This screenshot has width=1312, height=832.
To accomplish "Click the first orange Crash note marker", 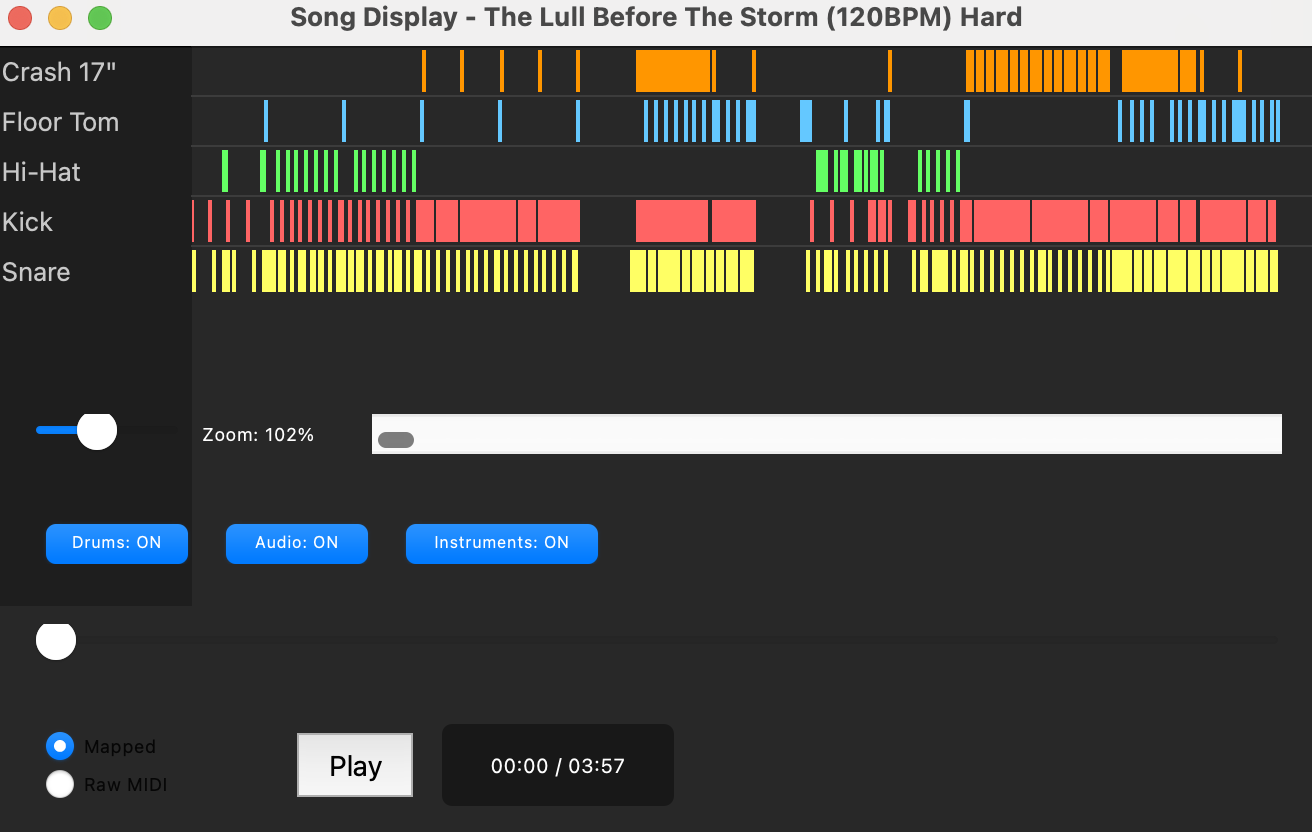I will coord(424,71).
